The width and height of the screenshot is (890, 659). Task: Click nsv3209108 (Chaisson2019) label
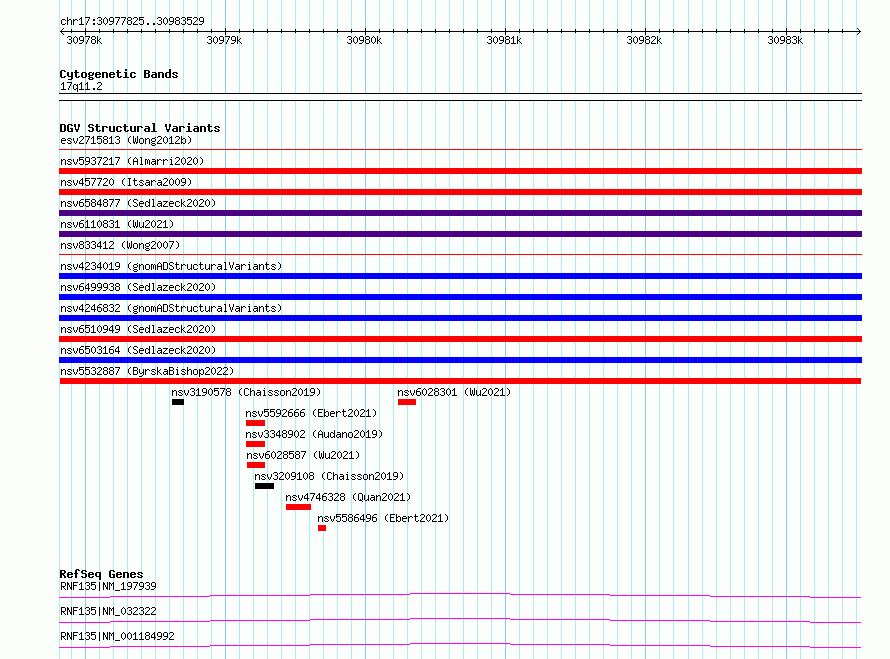click(x=329, y=476)
